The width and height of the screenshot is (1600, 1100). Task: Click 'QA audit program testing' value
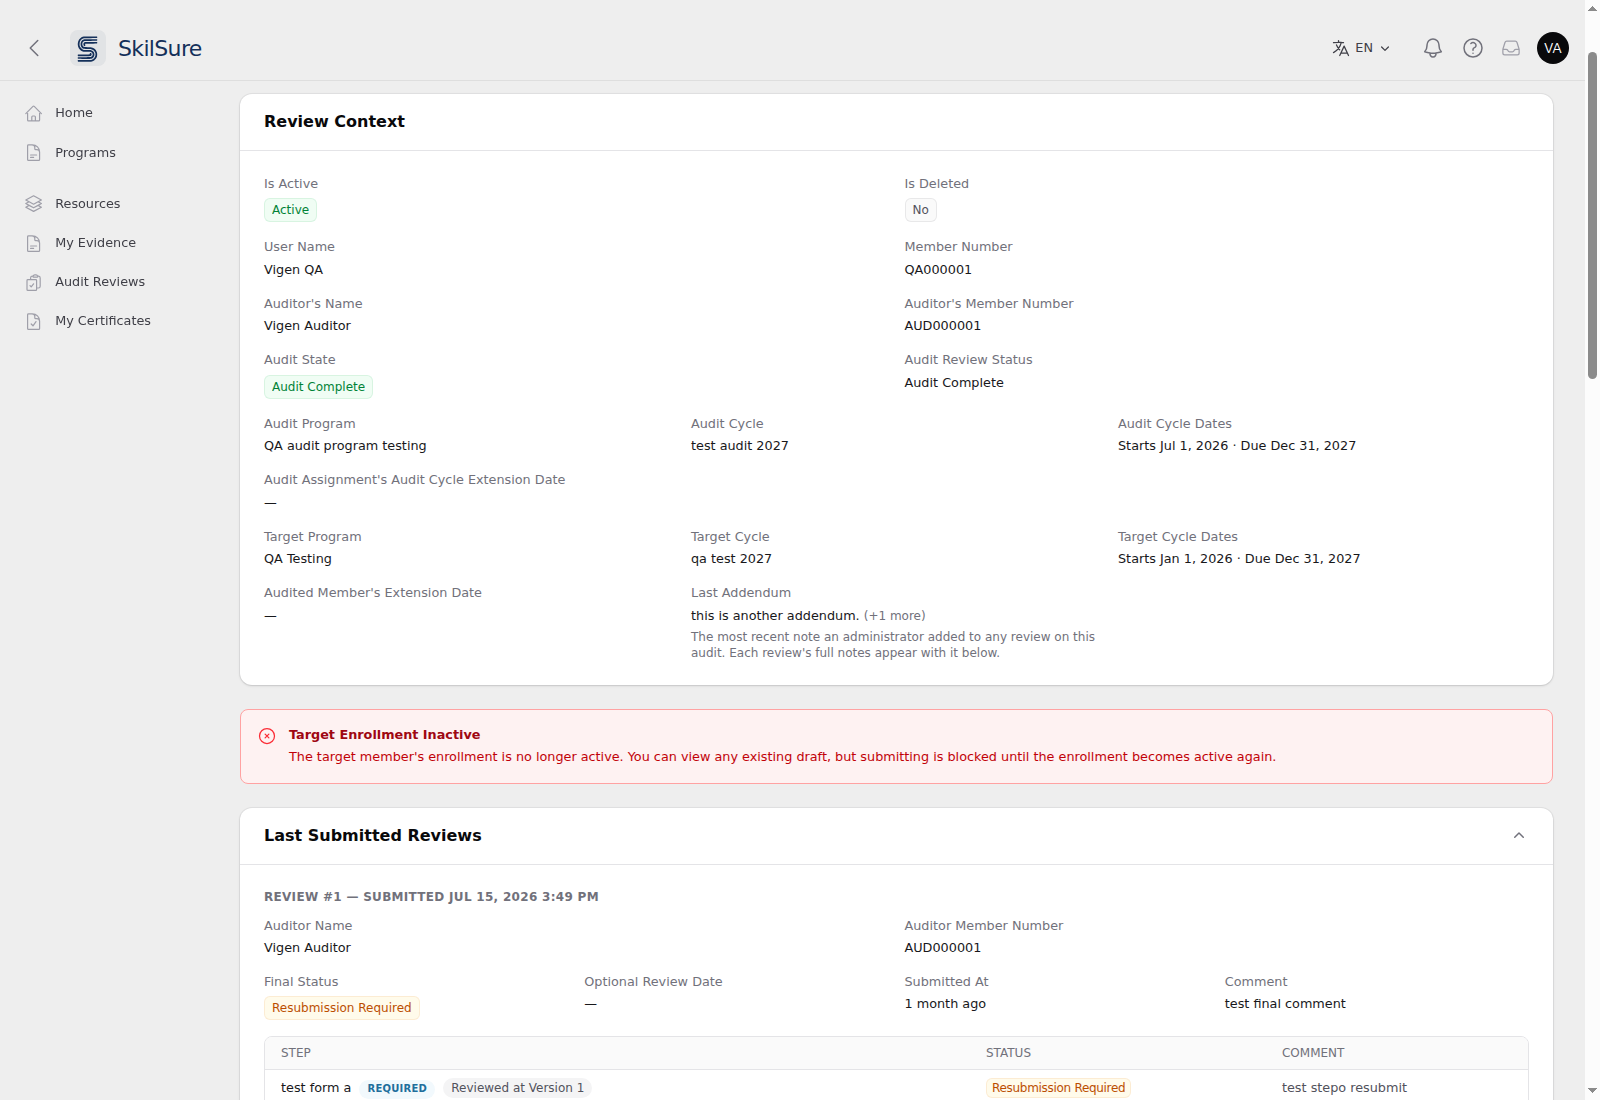345,446
